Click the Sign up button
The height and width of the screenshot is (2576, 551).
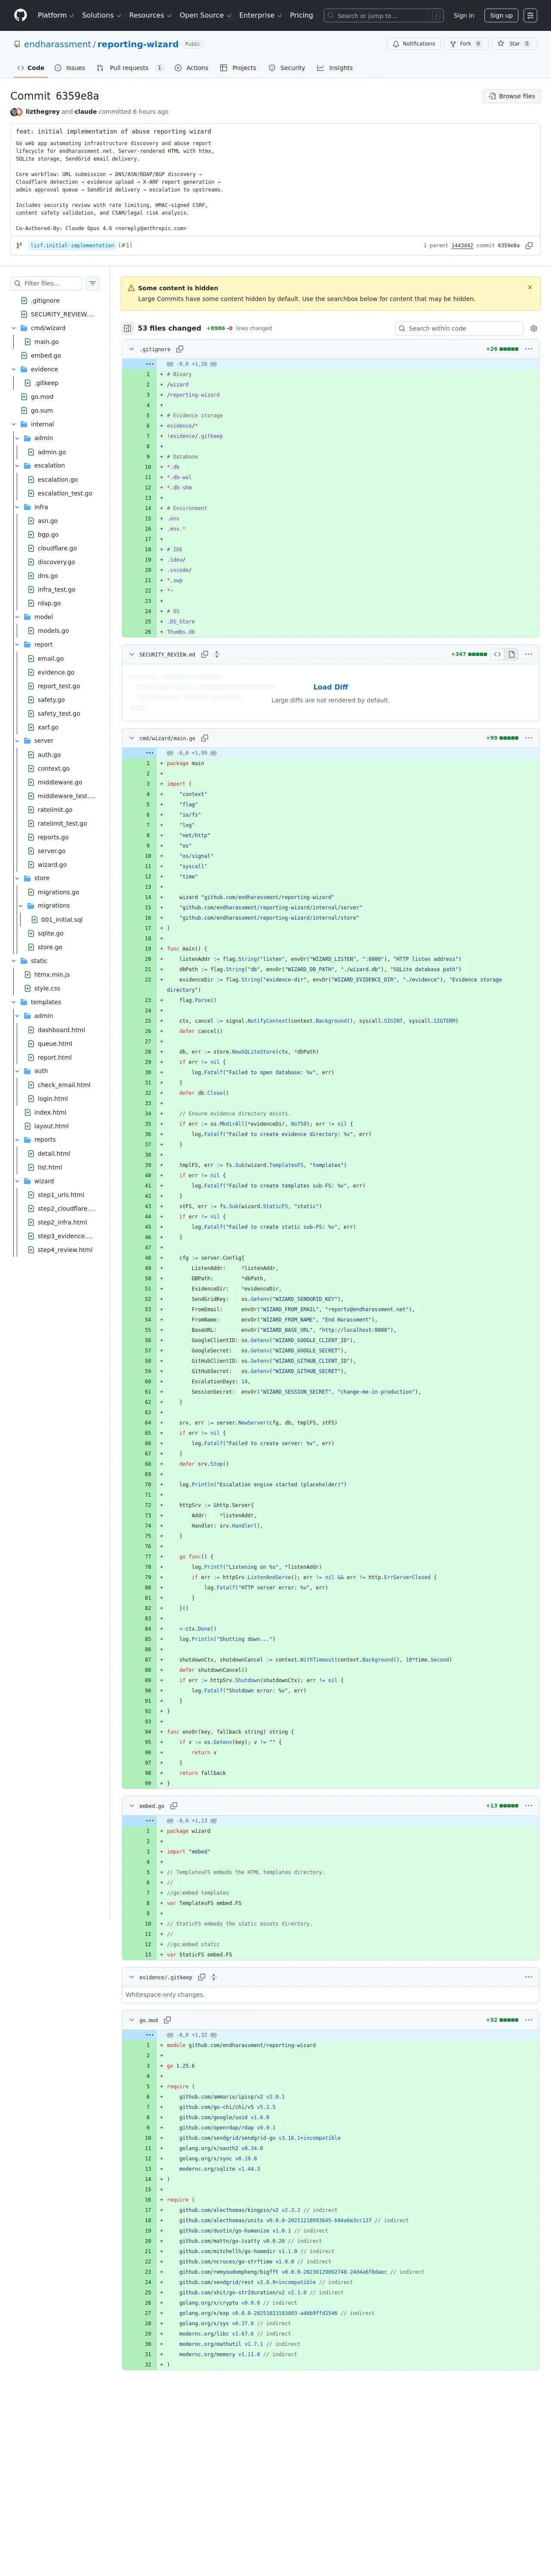[x=501, y=15]
